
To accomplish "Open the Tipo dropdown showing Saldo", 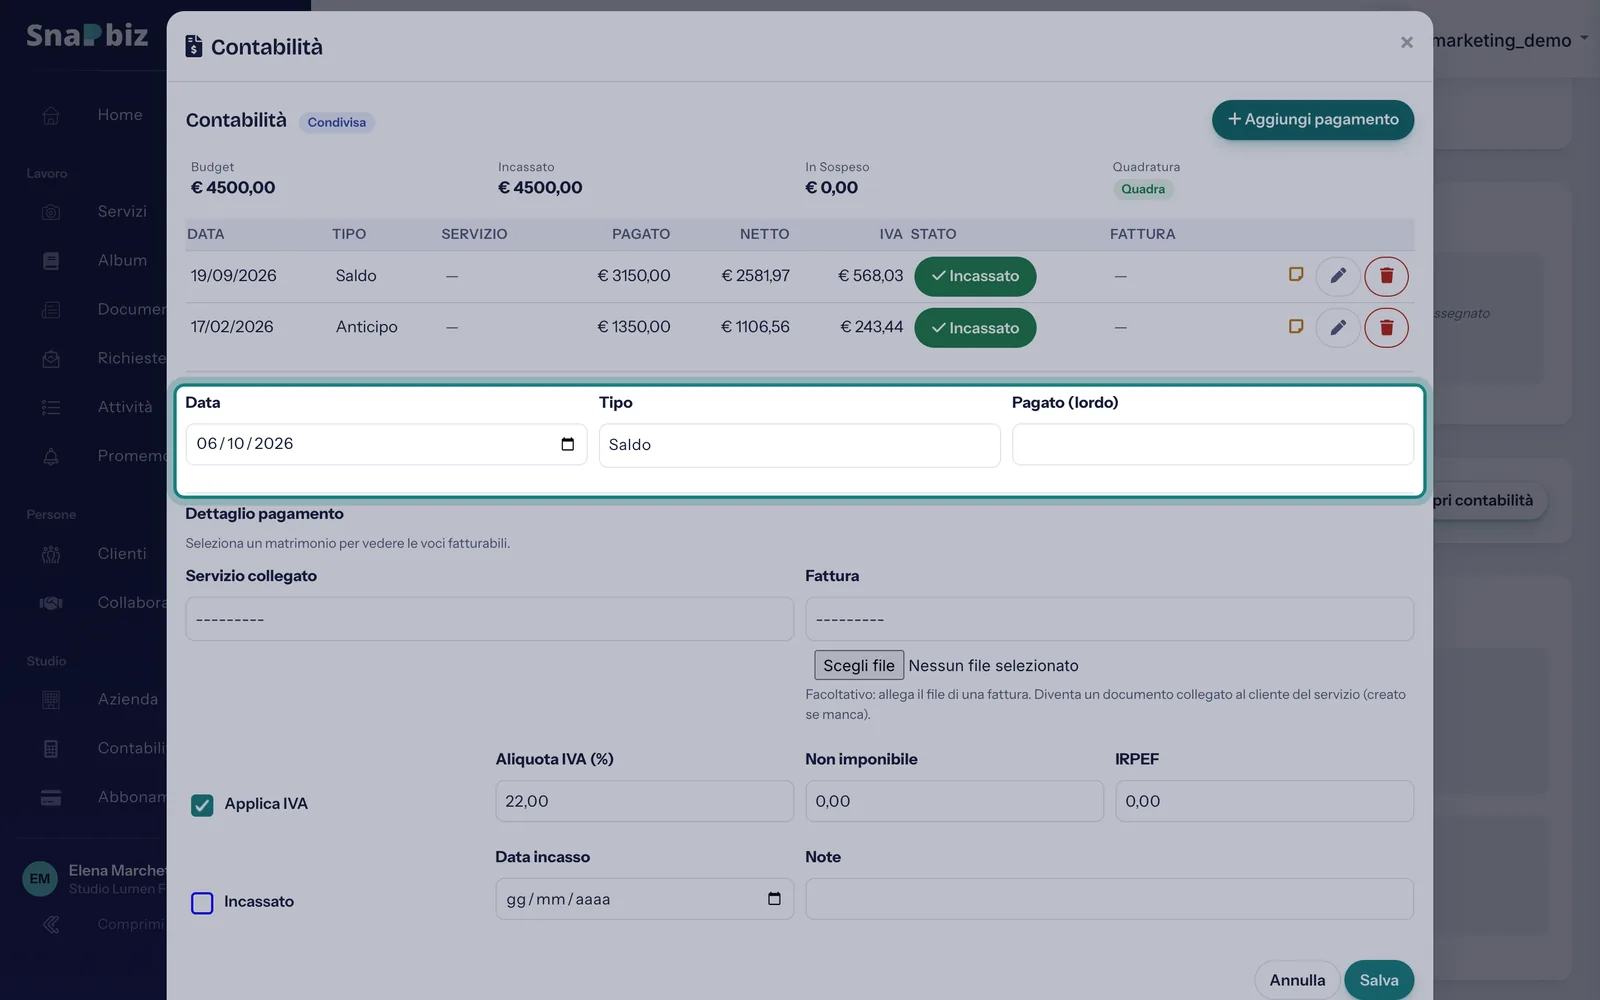I will coord(799,445).
